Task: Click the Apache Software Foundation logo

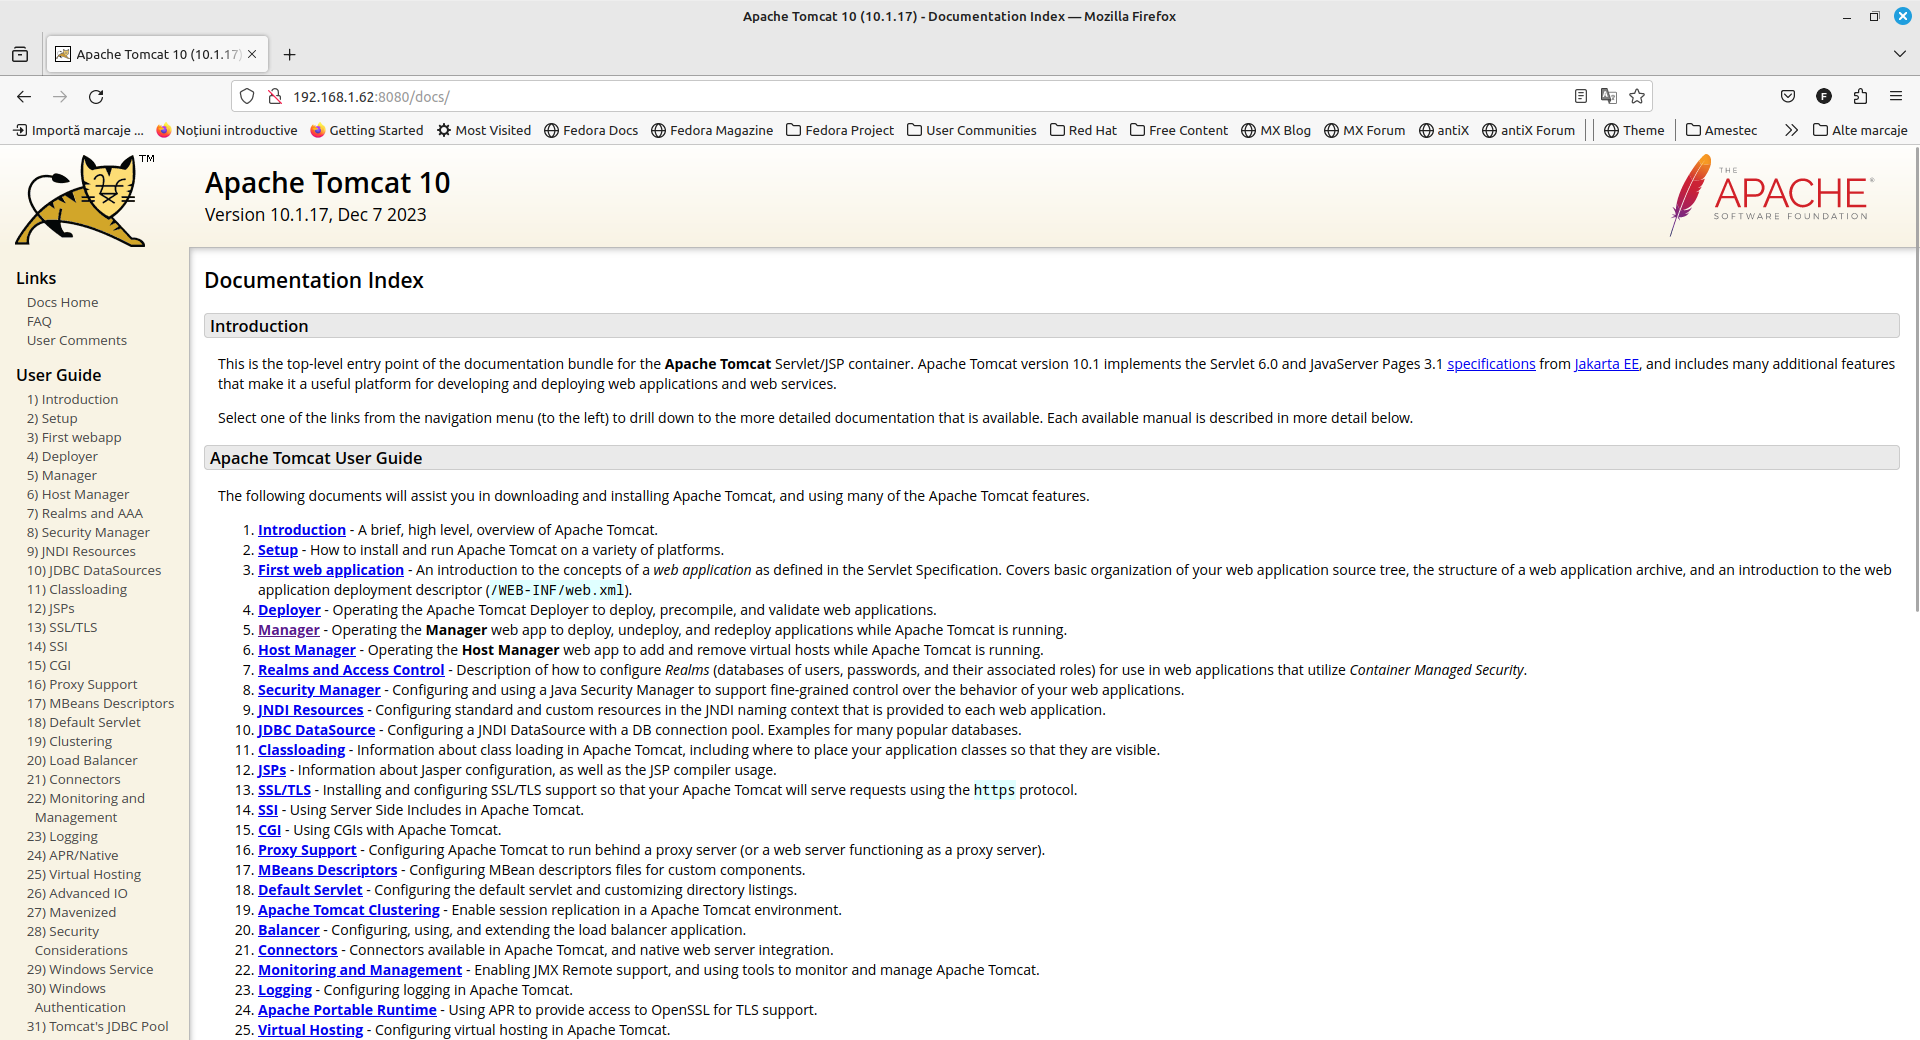Action: (1770, 195)
